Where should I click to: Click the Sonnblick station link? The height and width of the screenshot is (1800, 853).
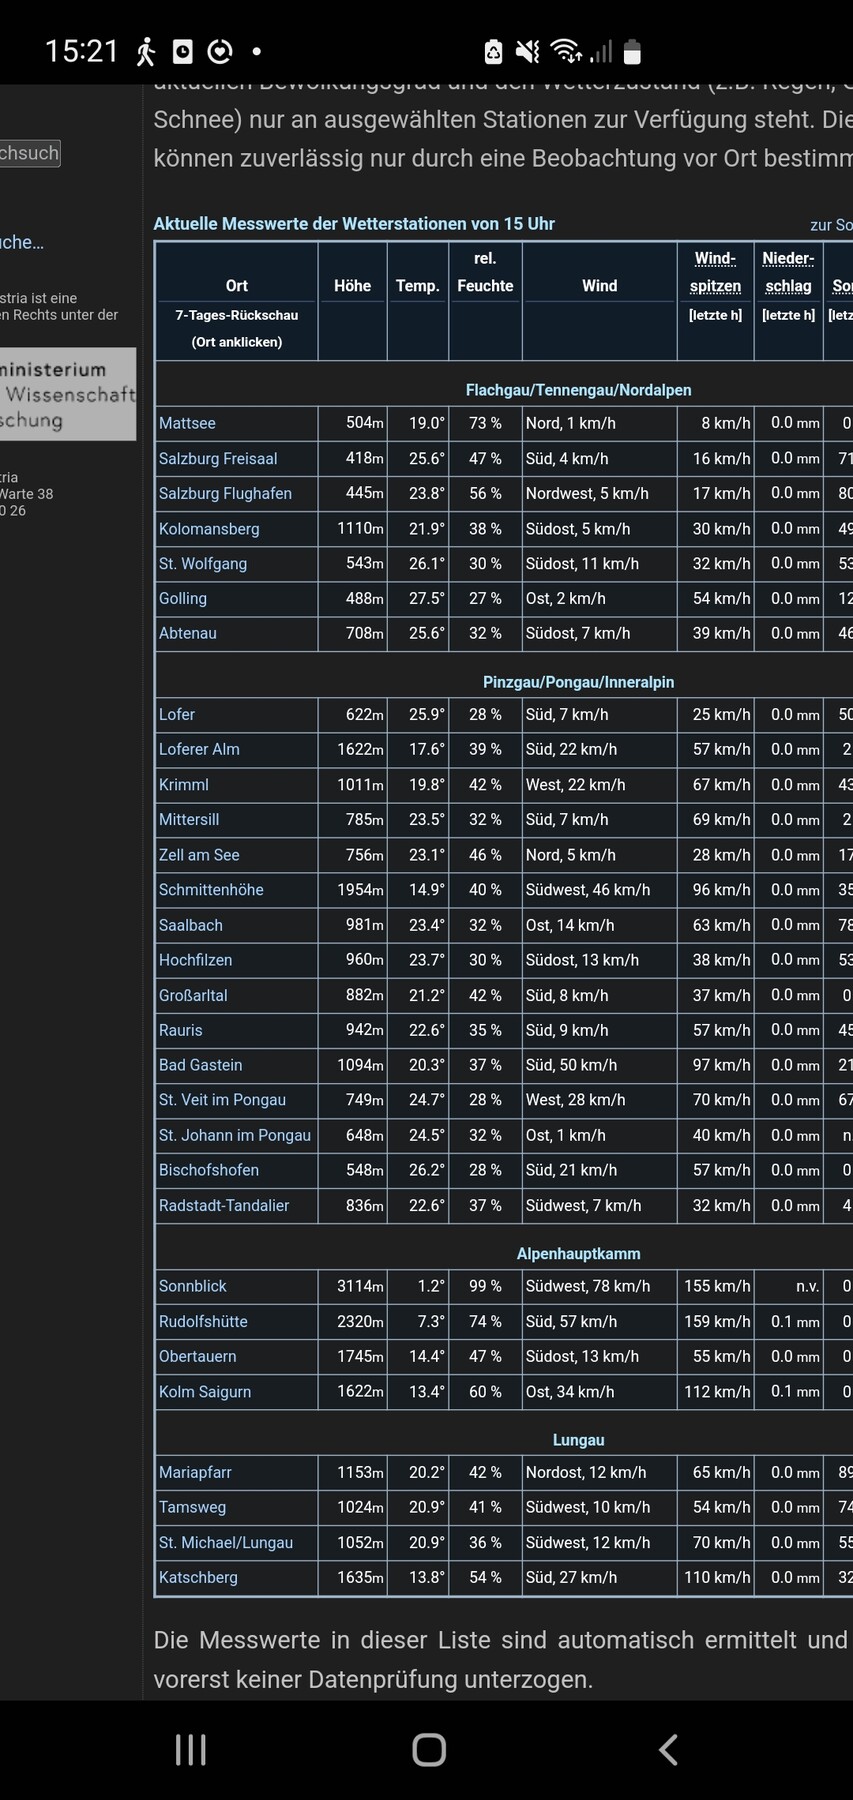point(192,1286)
